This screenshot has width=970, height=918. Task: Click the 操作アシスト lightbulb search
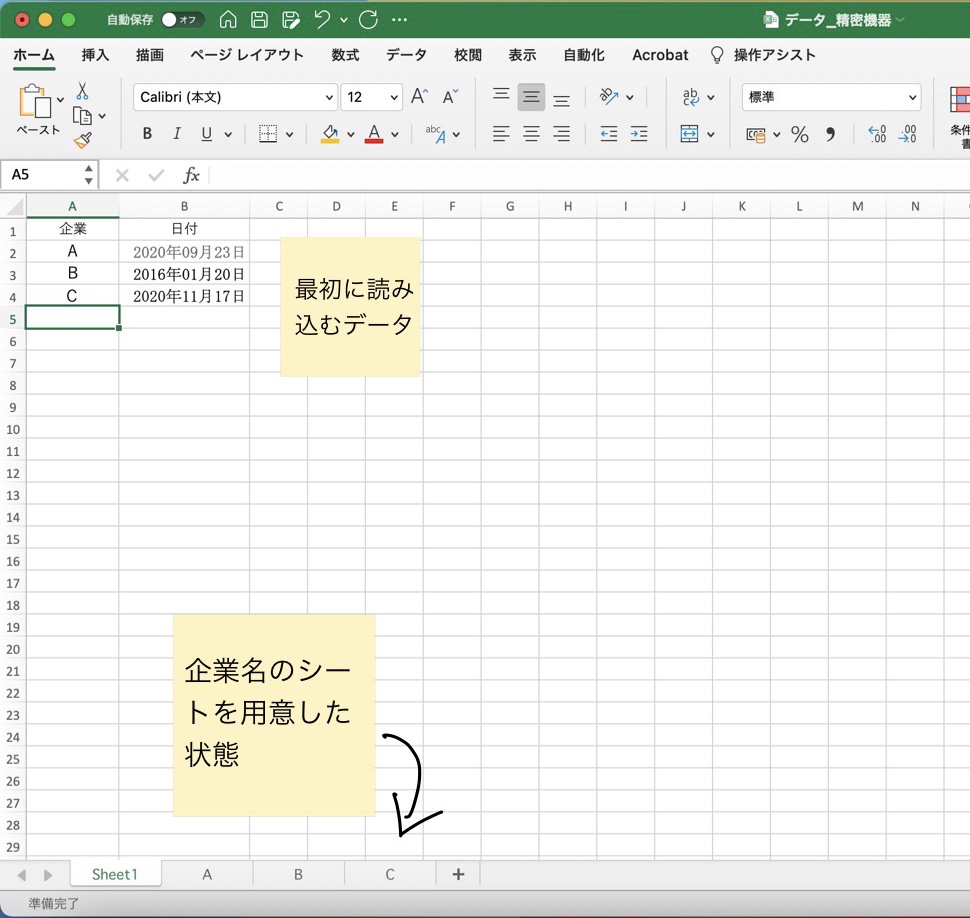click(763, 55)
